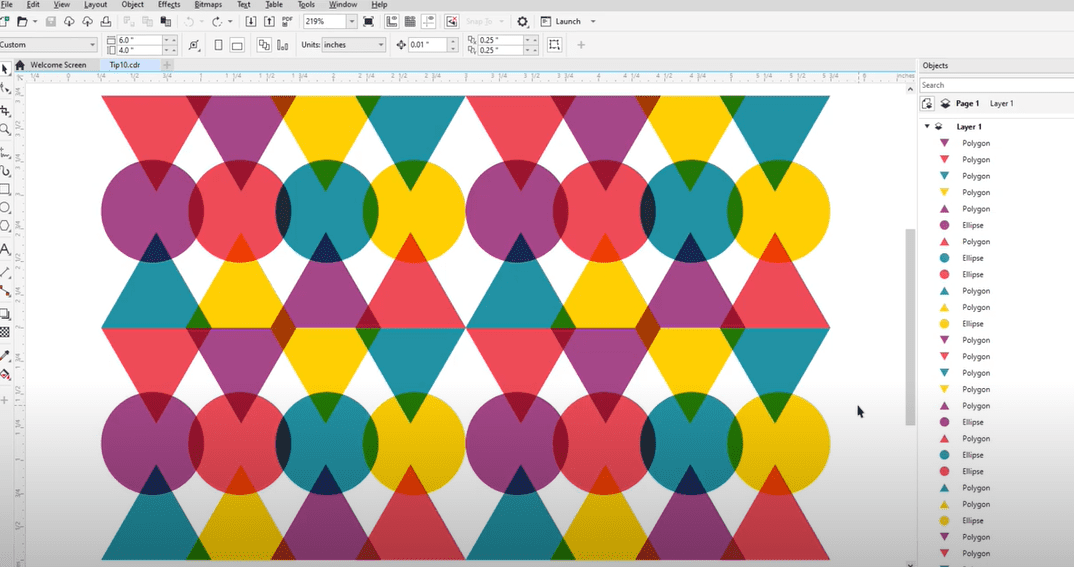
Task: Open the Options gear settings
Action: (x=522, y=21)
